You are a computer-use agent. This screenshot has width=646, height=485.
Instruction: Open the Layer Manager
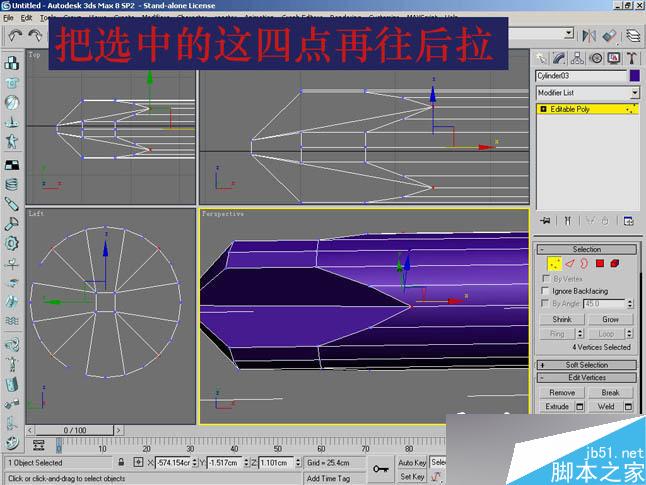(x=633, y=36)
